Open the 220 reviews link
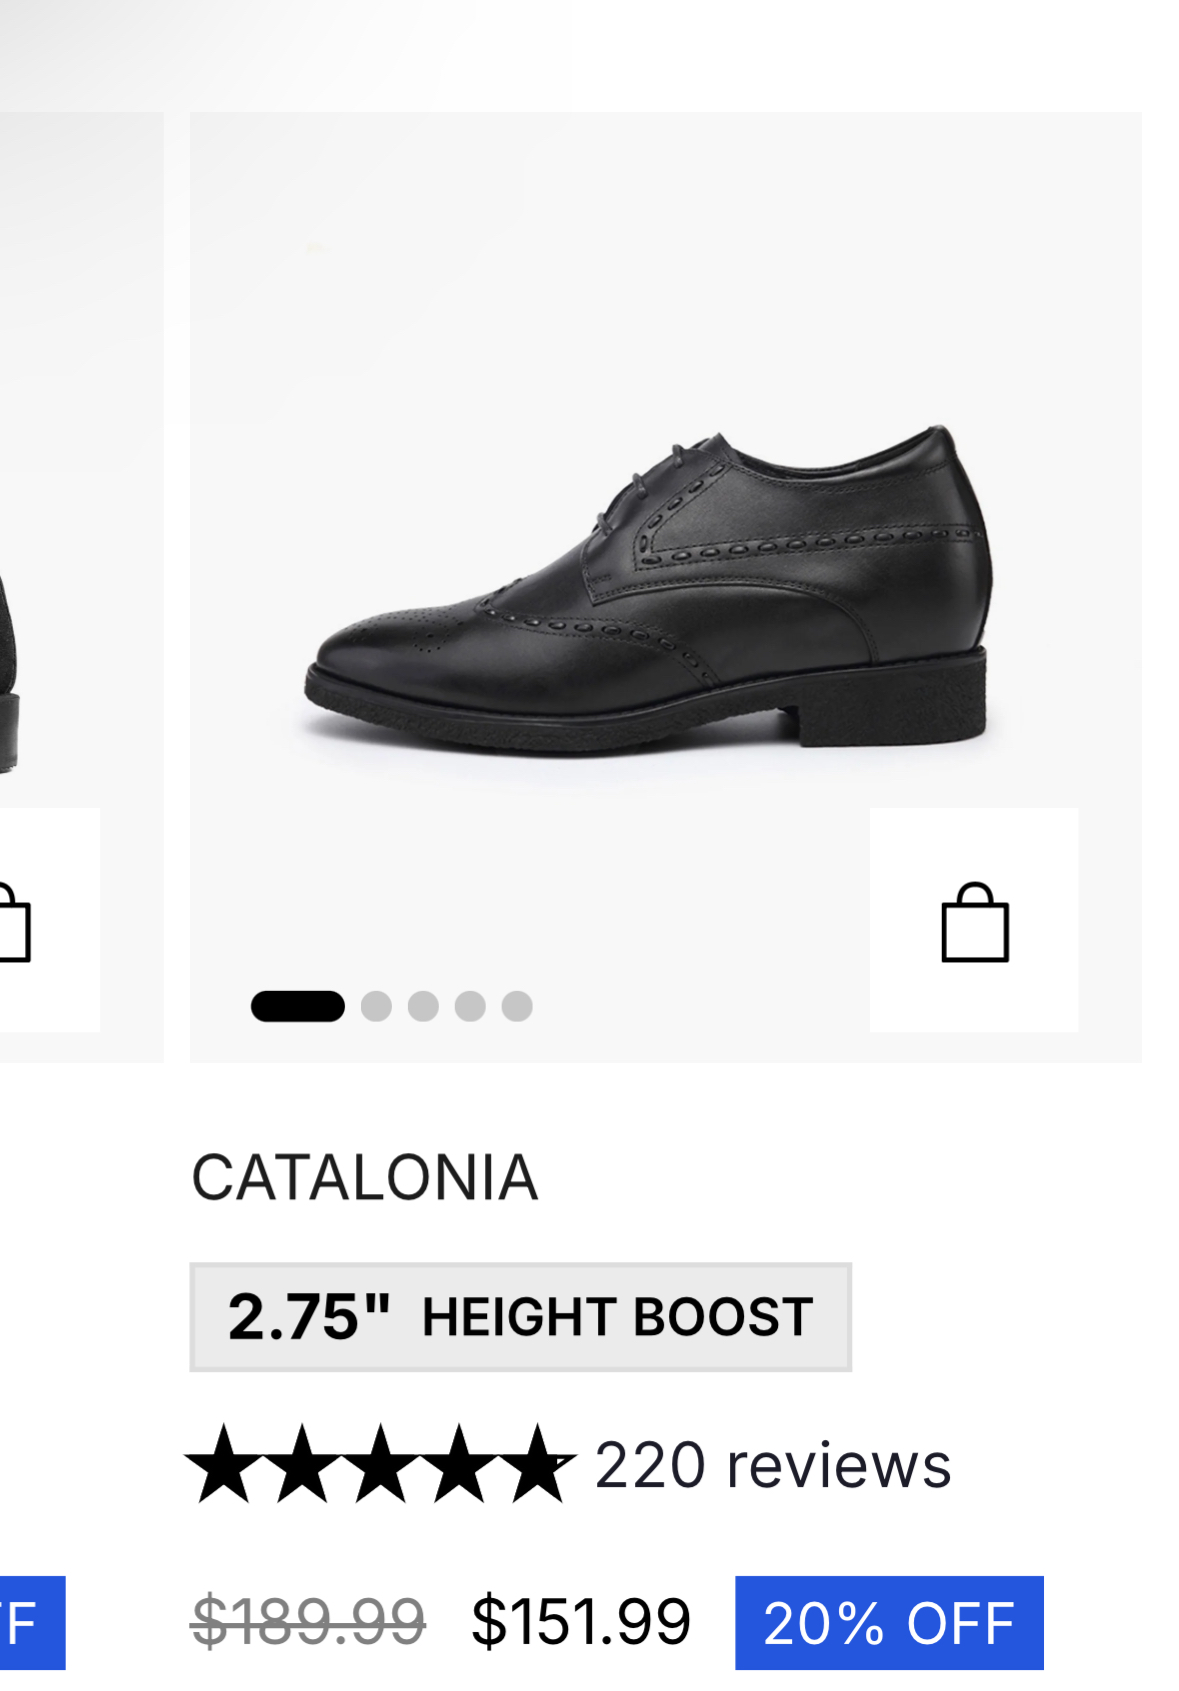The image size is (1179, 1691). (x=772, y=1466)
